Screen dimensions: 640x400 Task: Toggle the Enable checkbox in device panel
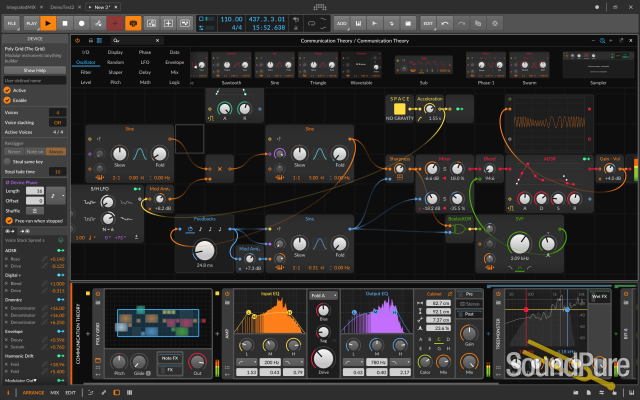pos(5,100)
